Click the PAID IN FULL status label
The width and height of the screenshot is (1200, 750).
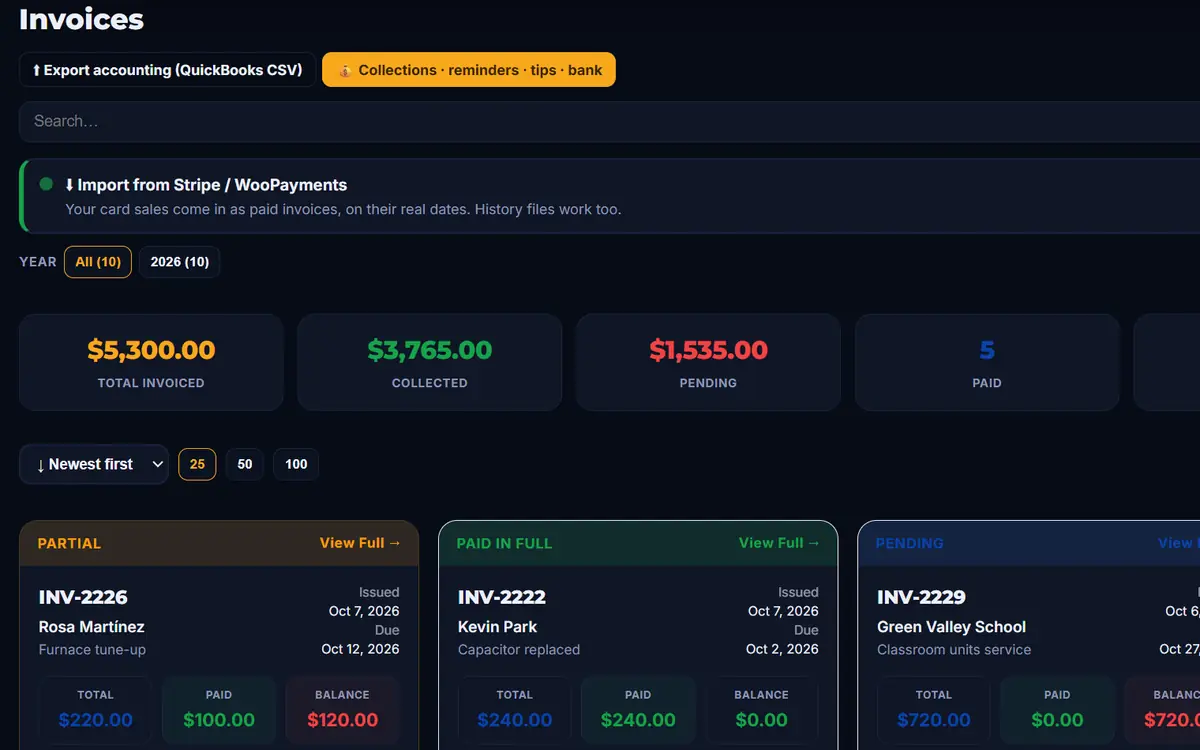(x=504, y=544)
